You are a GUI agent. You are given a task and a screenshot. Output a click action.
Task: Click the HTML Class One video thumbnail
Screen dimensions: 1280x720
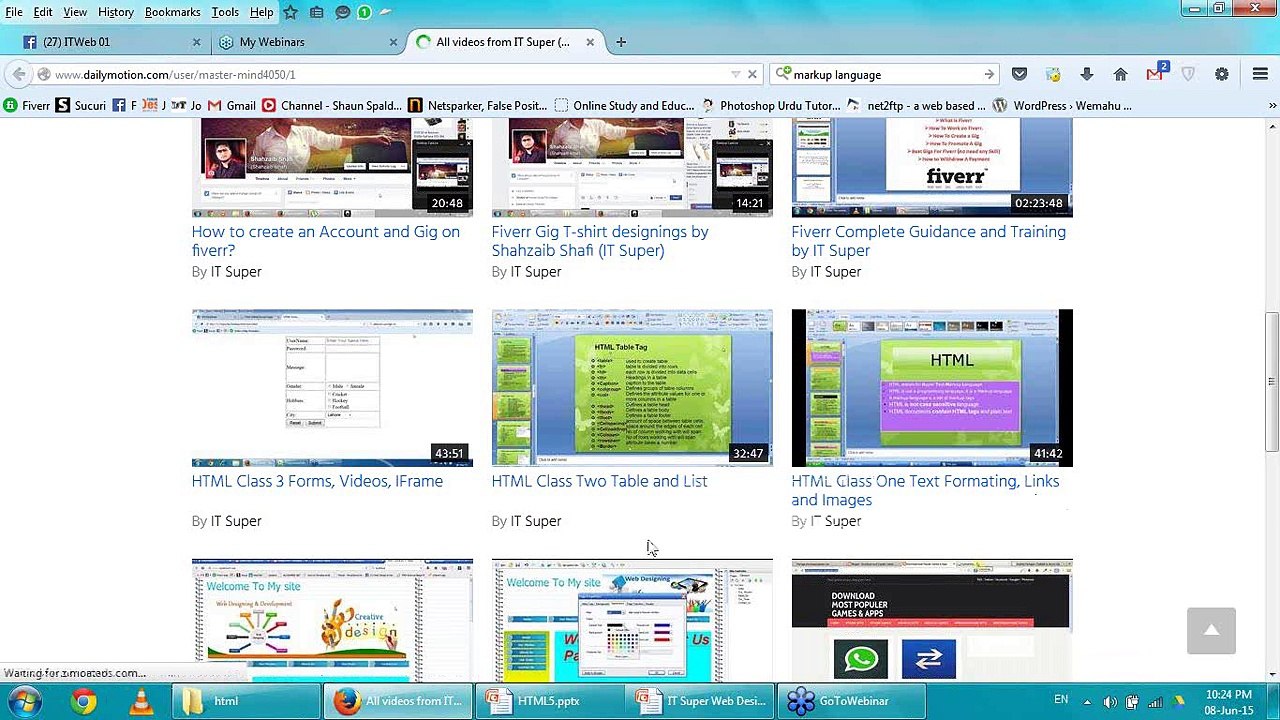click(932, 388)
